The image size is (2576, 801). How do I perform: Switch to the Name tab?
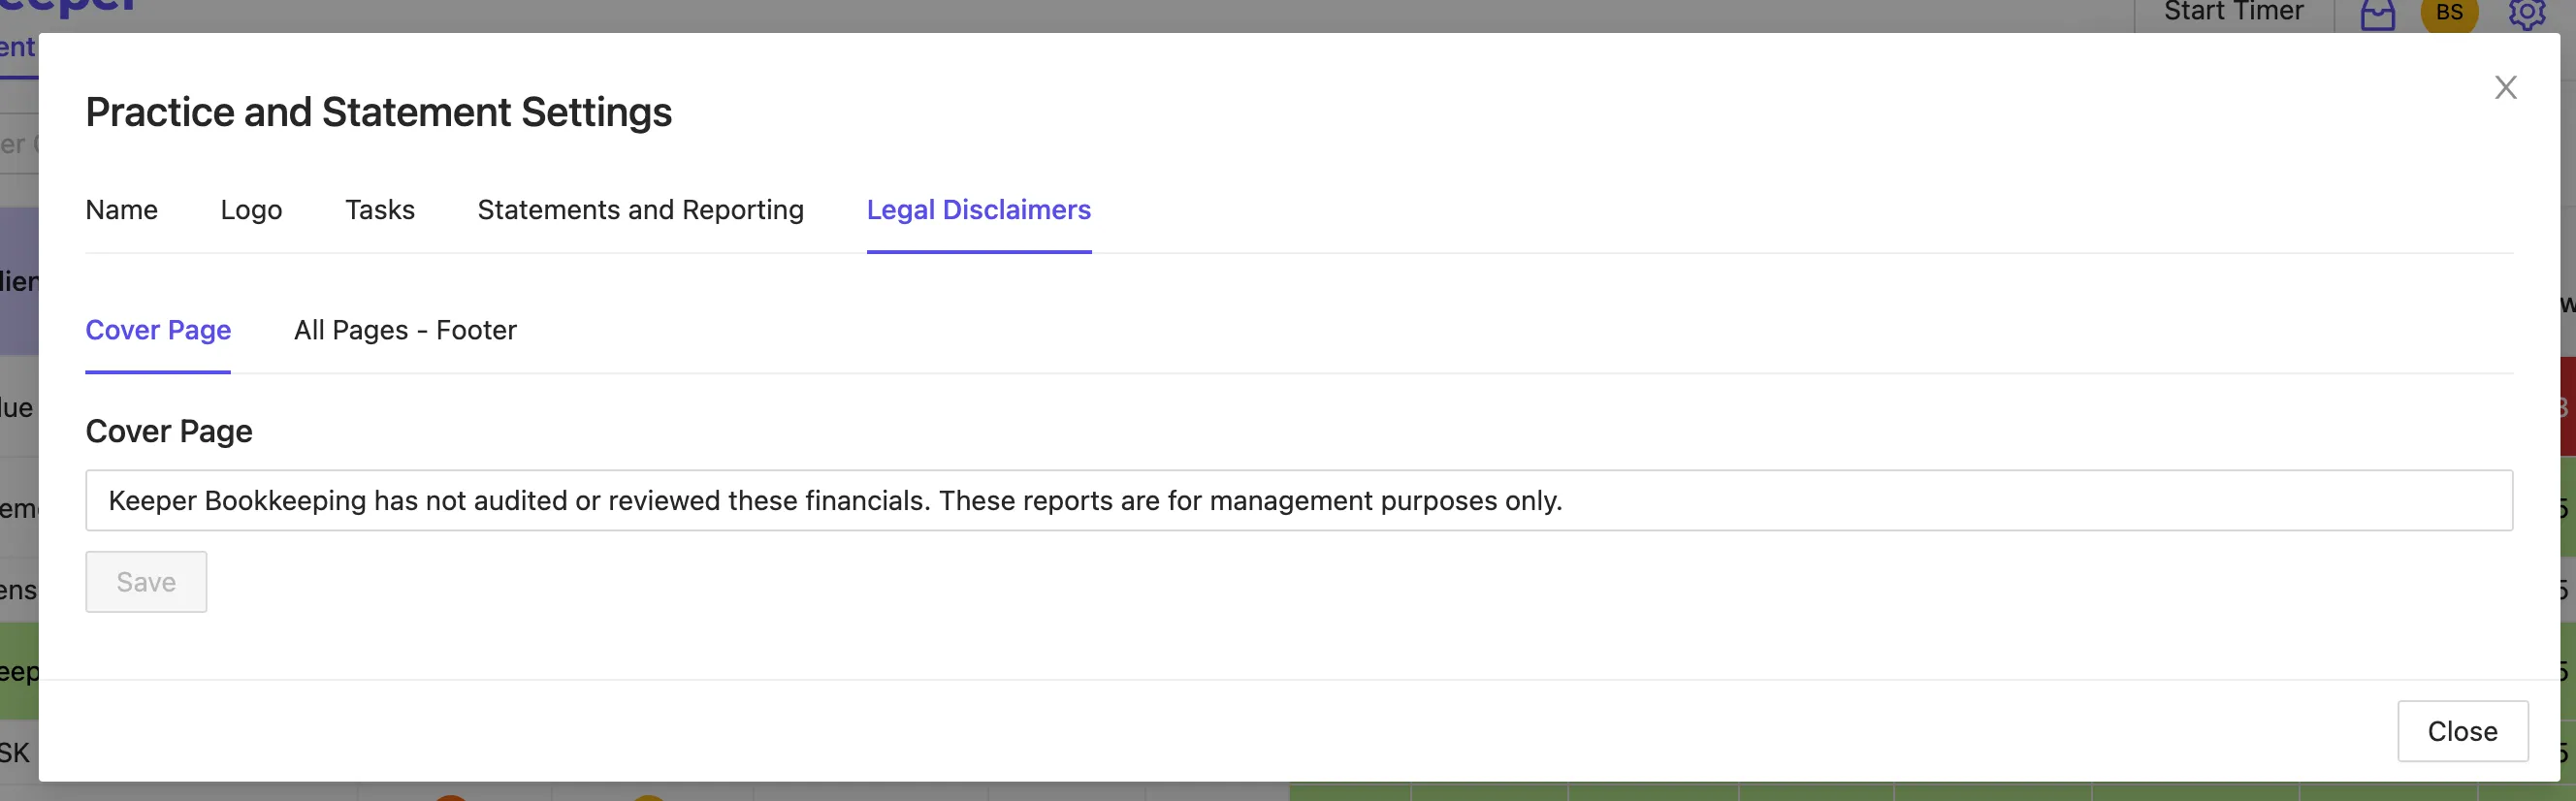point(121,210)
